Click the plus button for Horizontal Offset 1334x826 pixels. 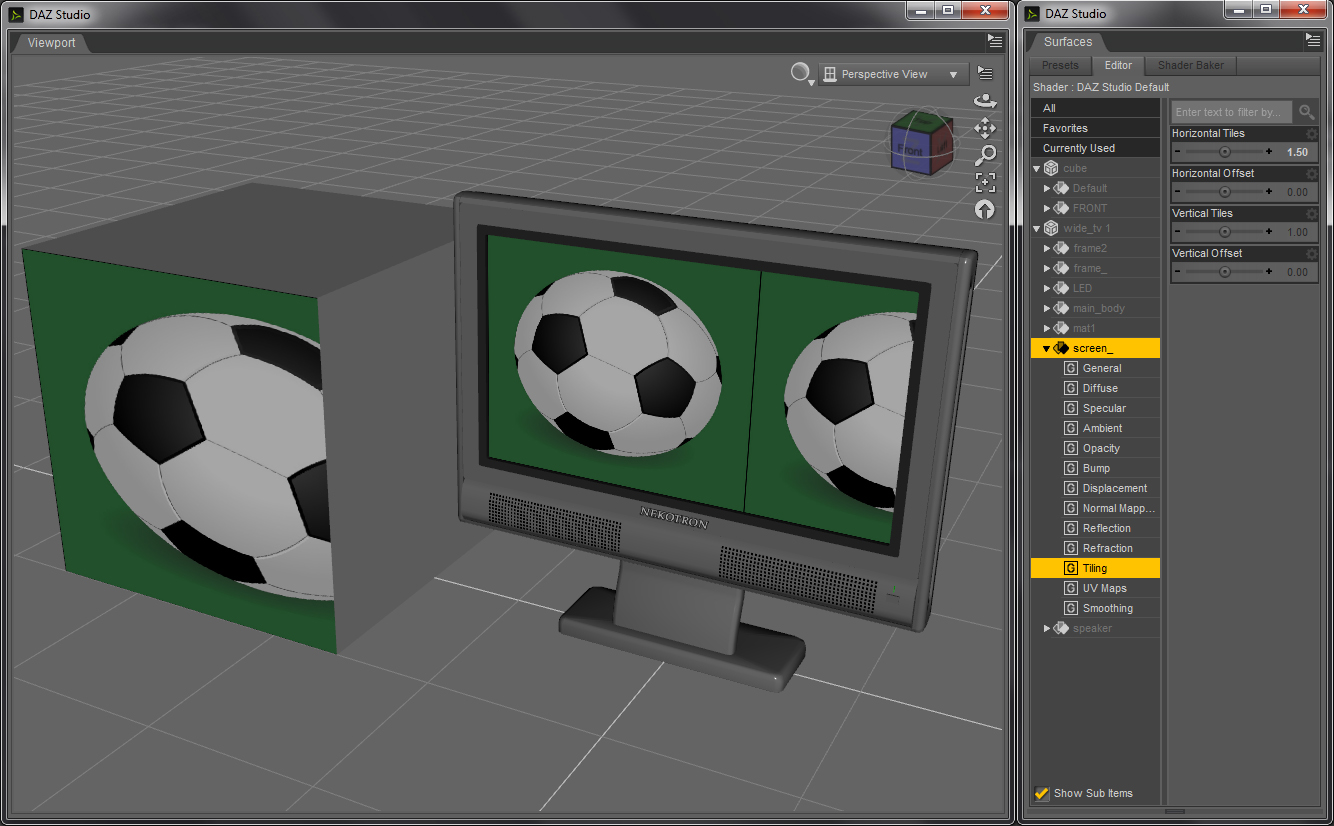1269,192
